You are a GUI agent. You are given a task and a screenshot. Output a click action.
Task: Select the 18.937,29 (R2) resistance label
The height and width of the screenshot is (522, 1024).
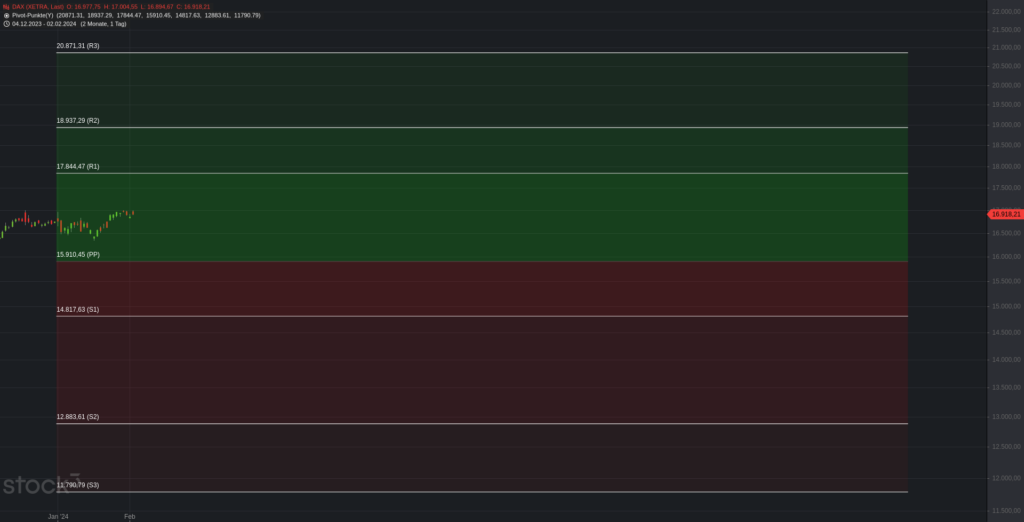tap(78, 120)
